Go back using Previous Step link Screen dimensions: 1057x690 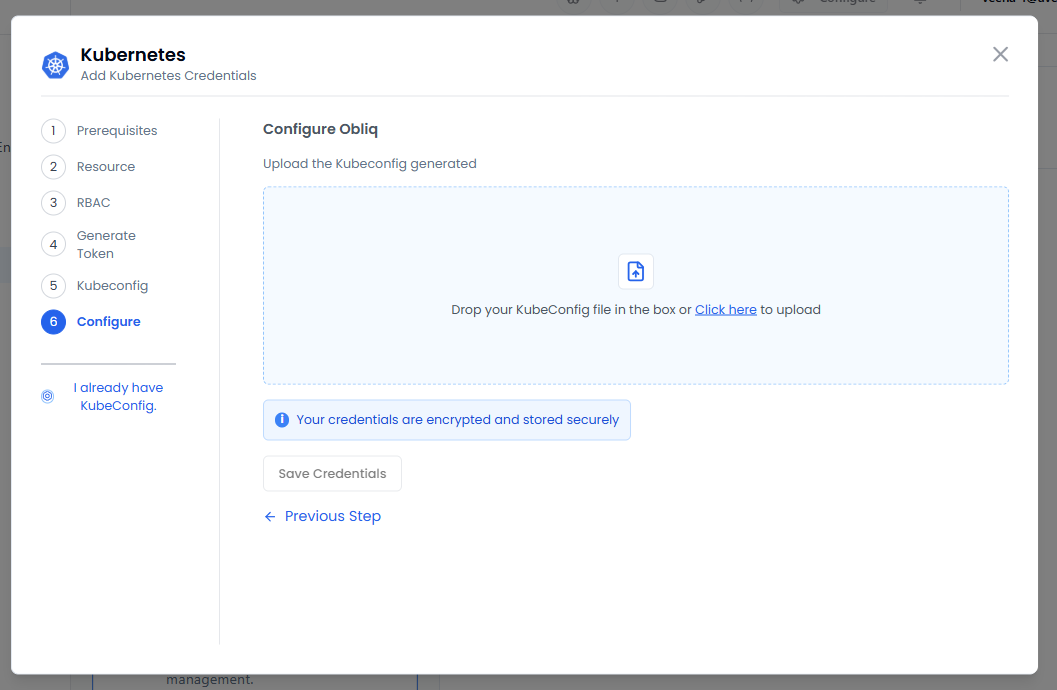coord(332,517)
